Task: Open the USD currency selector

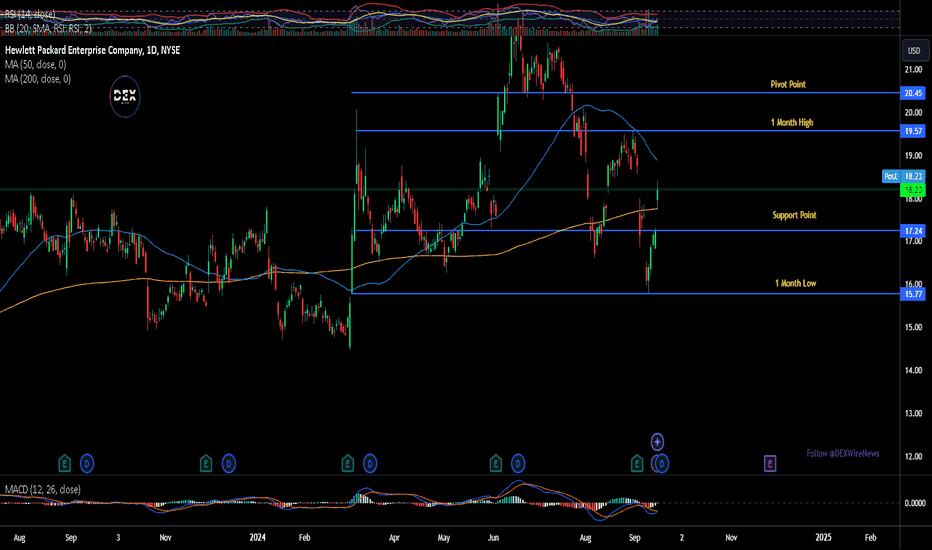Action: tap(914, 51)
